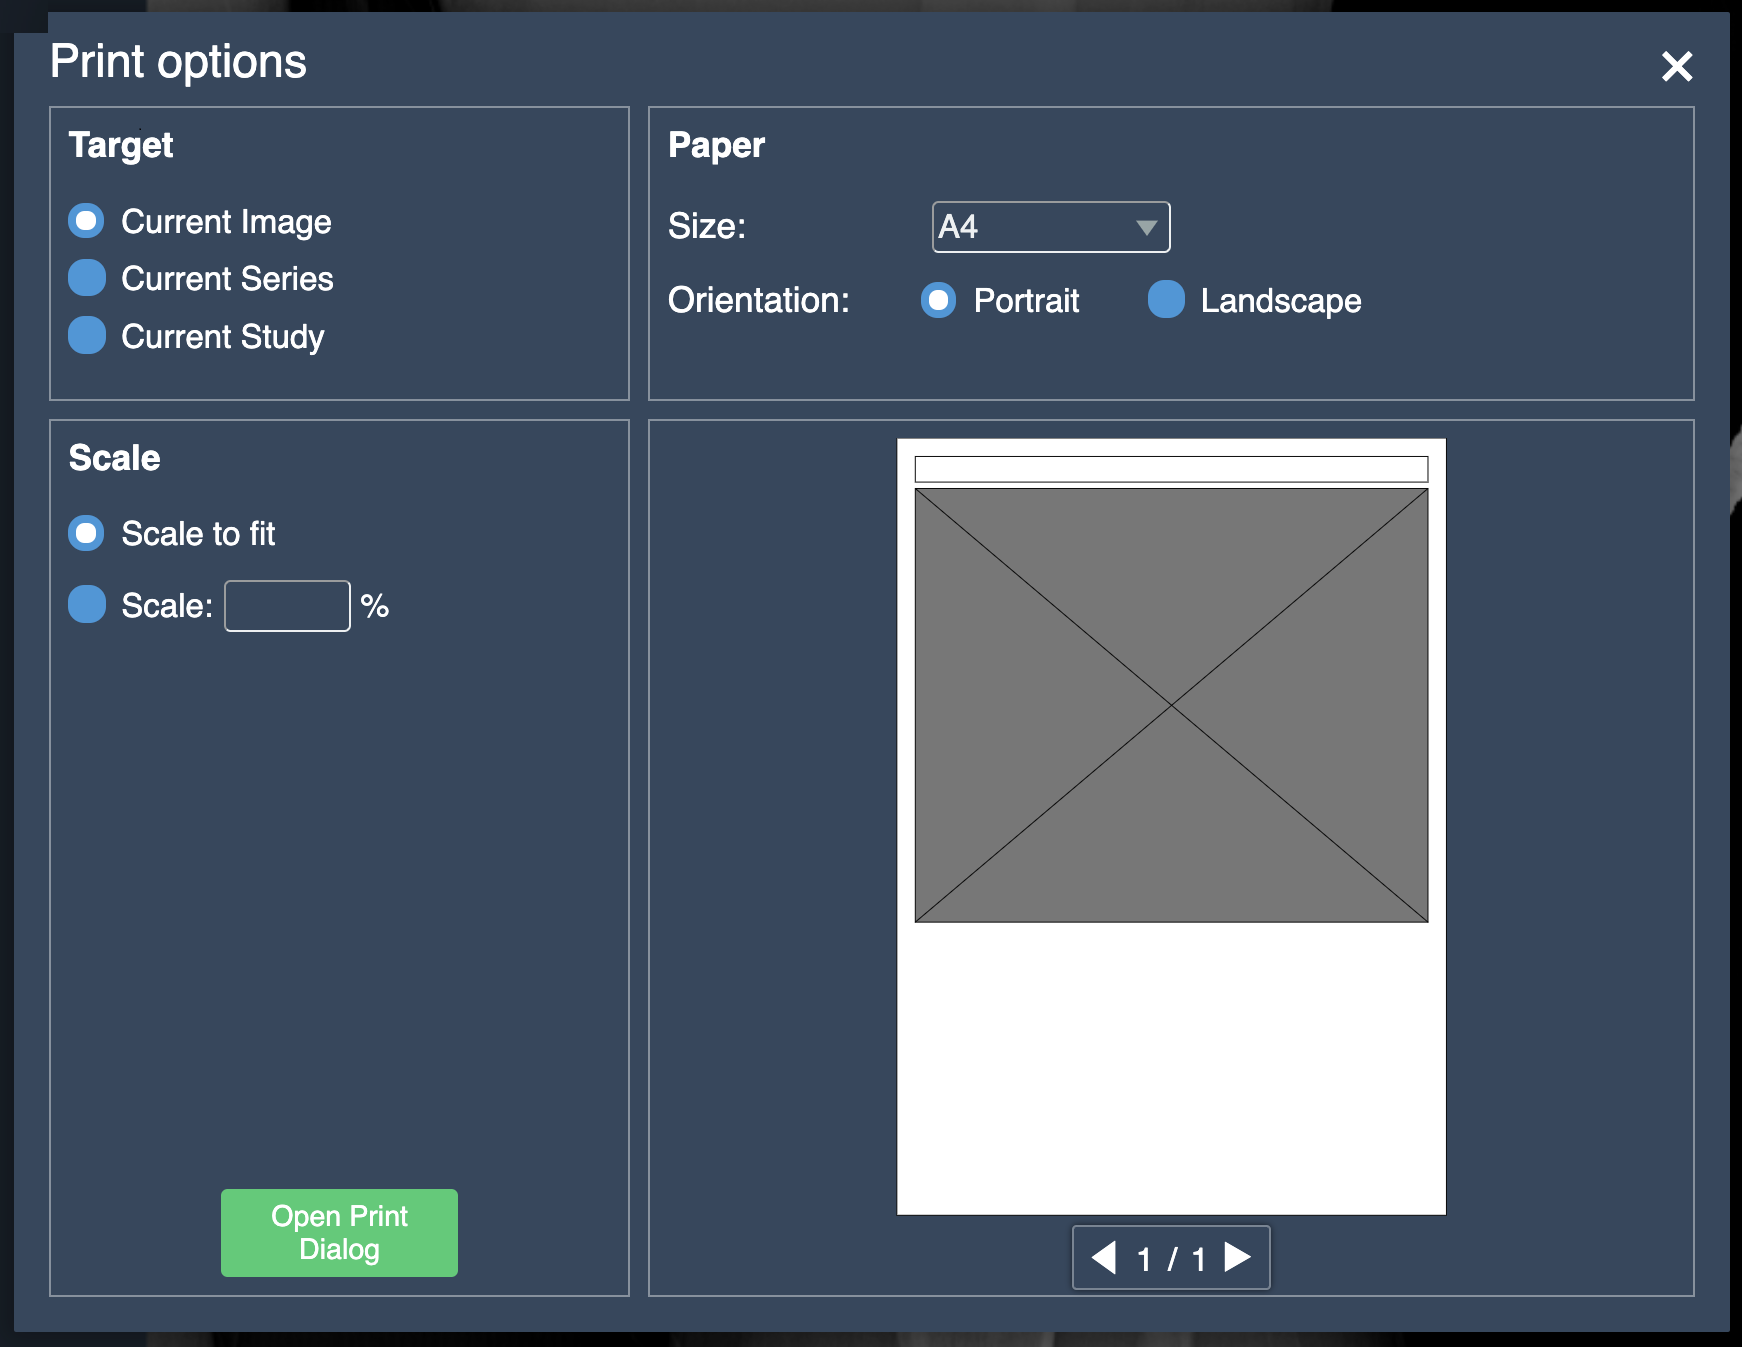Click the 1 / 1 page counter
The width and height of the screenshot is (1742, 1347).
click(x=1171, y=1258)
